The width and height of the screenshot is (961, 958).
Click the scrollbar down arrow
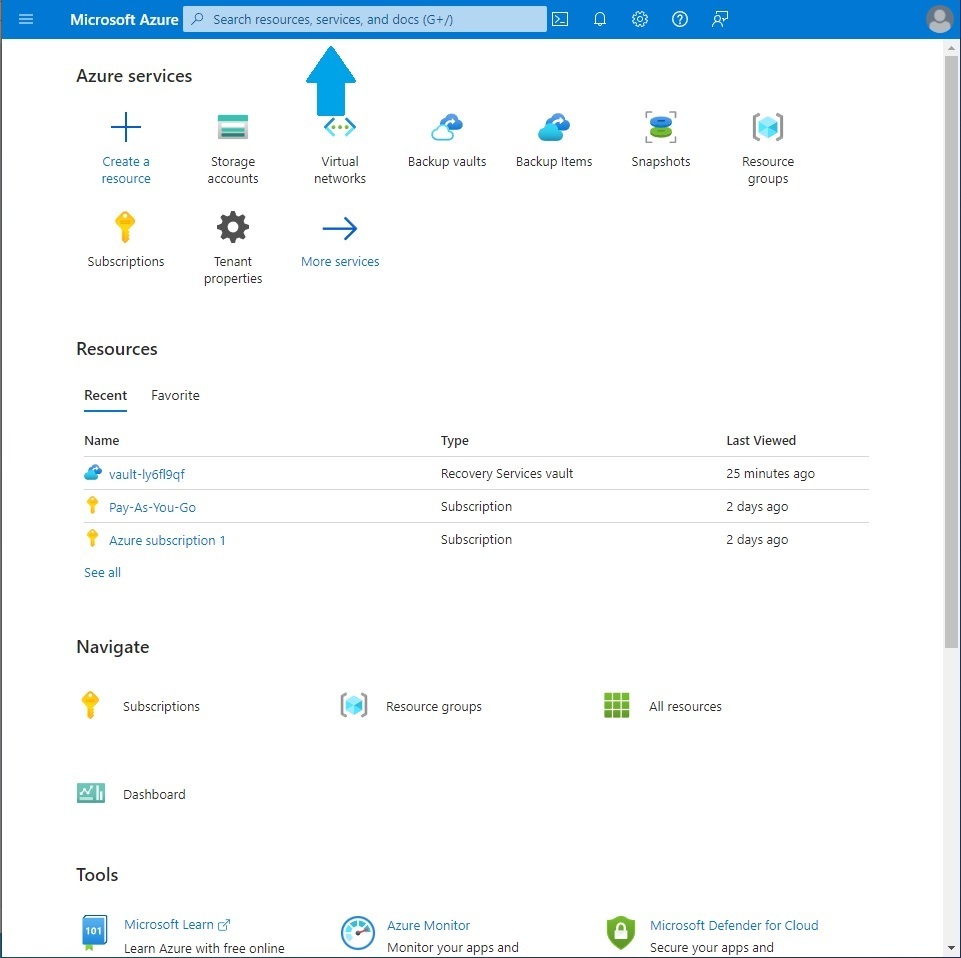click(951, 948)
